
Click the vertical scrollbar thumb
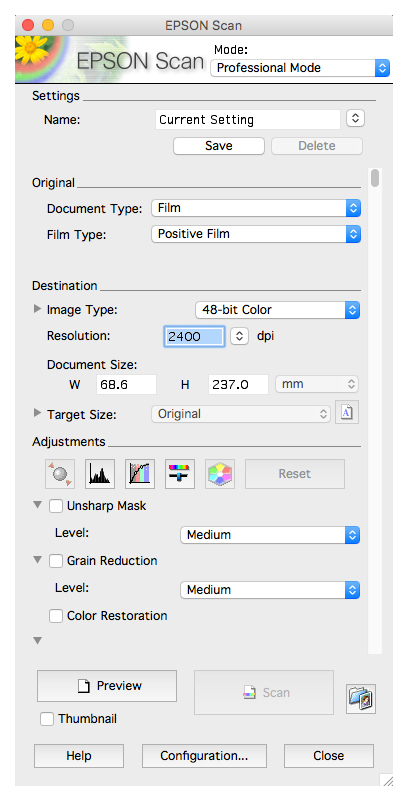(375, 178)
